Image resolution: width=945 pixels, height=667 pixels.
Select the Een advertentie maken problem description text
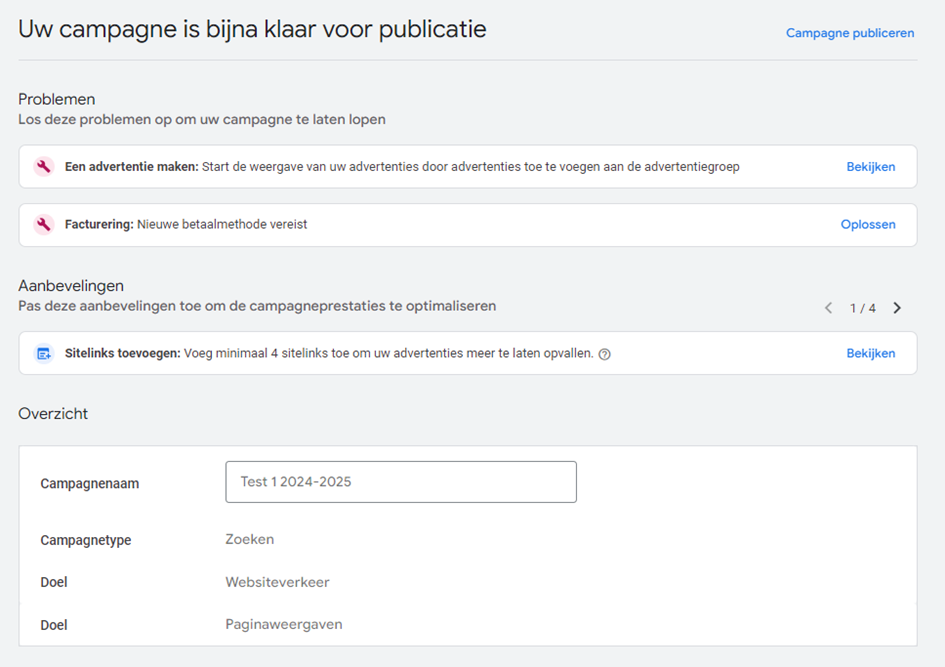[x=470, y=167]
